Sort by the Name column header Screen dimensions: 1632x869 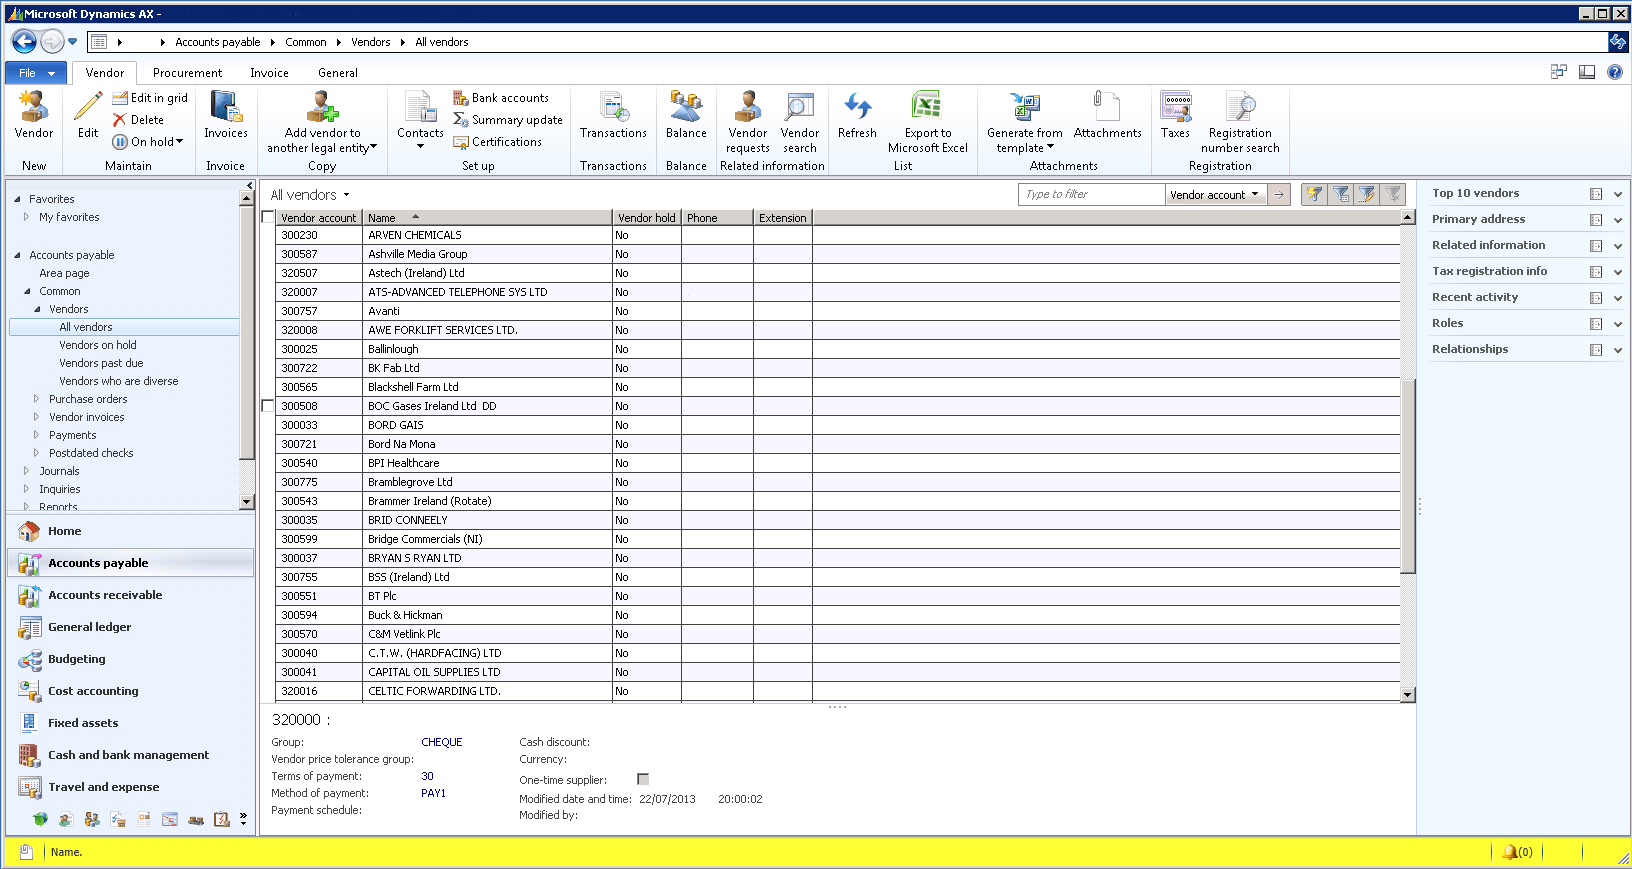pyautogui.click(x=487, y=217)
